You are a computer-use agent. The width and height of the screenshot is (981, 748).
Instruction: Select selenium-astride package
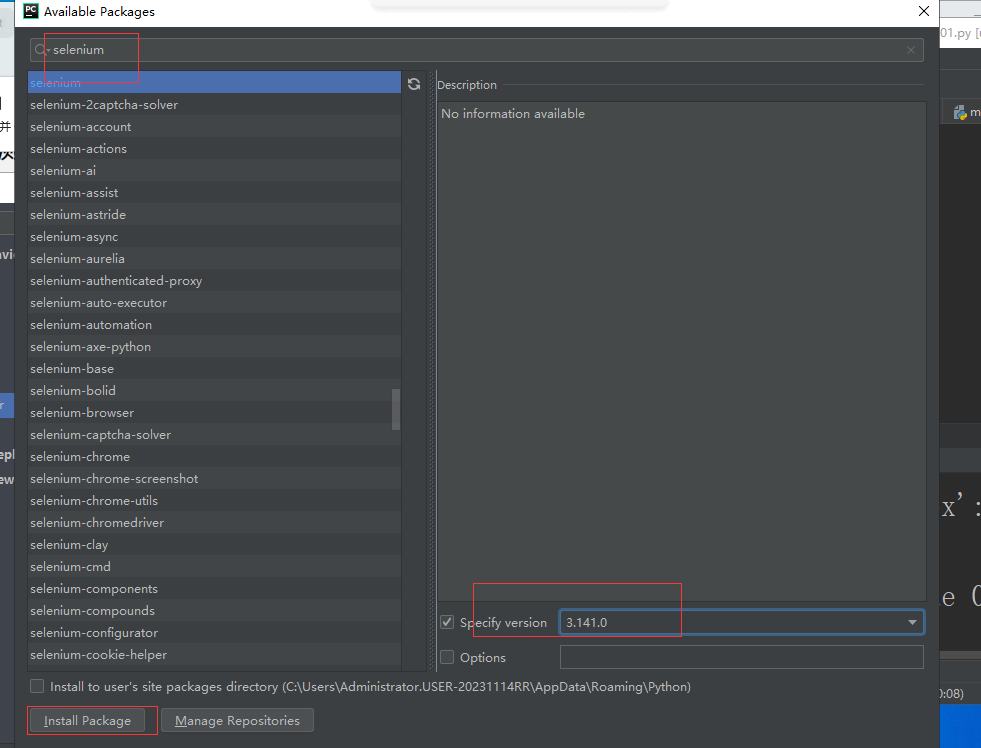pos(214,215)
